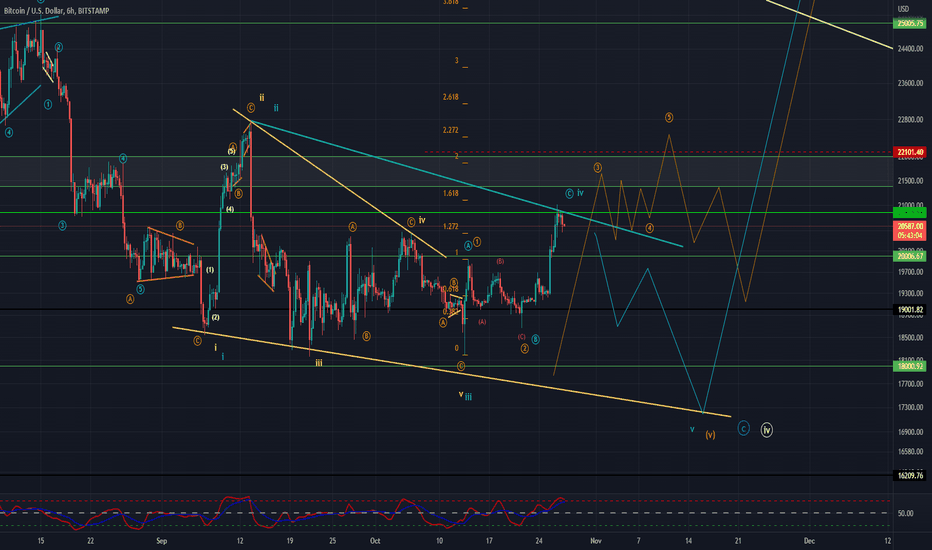Click the 23600.00 price axis tick
This screenshot has width=932, height=550.
(x=910, y=83)
